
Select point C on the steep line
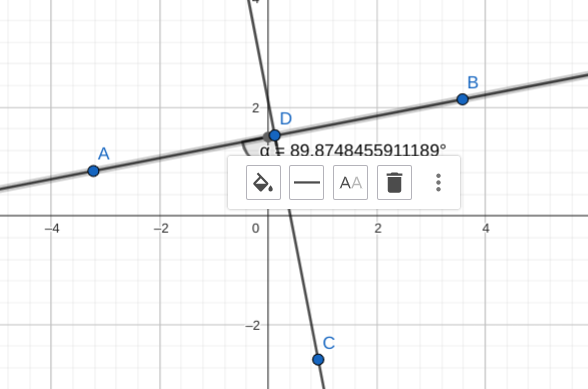318,360
